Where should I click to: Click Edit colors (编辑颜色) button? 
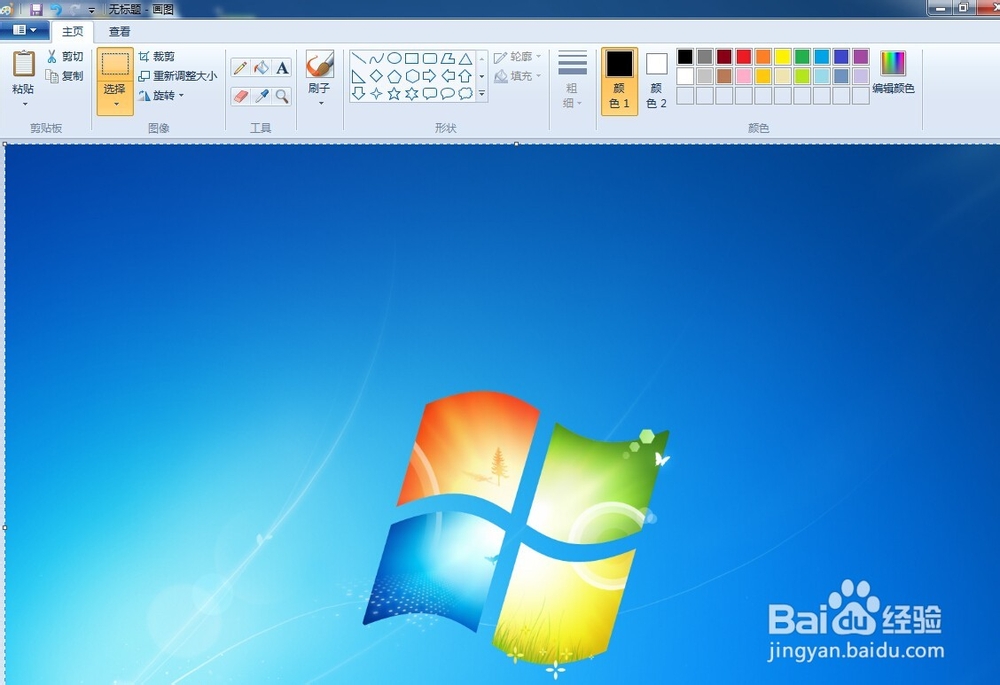[x=893, y=72]
